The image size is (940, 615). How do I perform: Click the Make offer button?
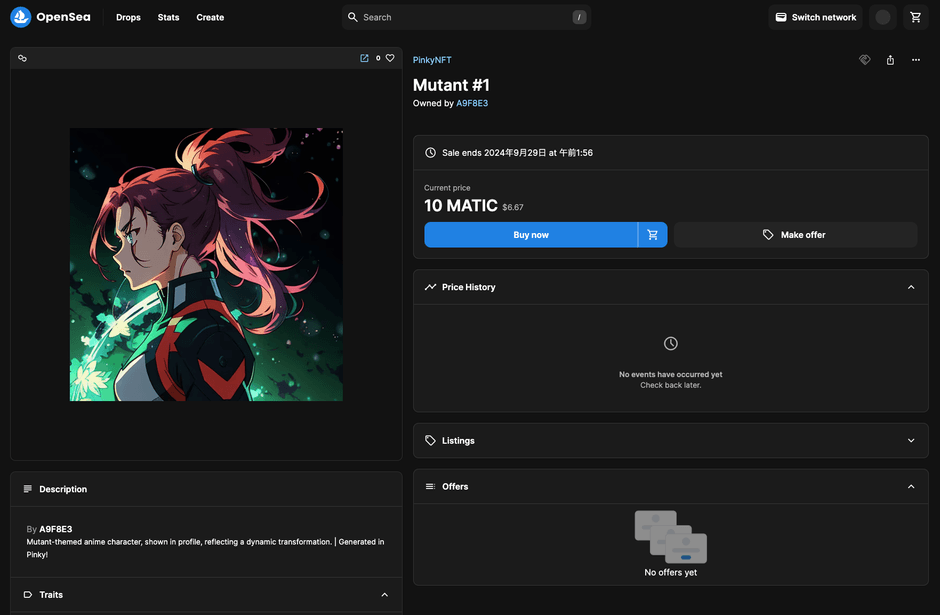[795, 235]
